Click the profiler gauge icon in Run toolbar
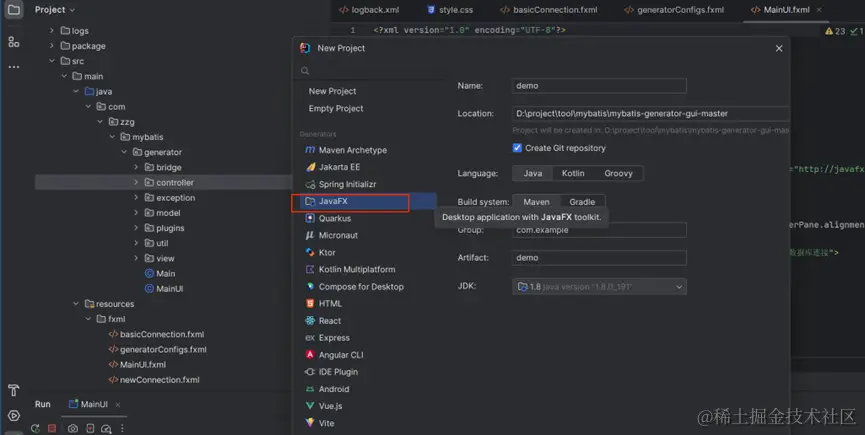The image size is (865, 435). pyautogui.click(x=106, y=428)
